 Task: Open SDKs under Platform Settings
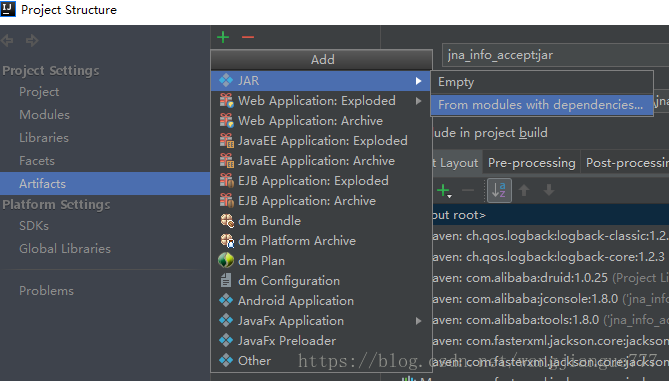(34, 226)
